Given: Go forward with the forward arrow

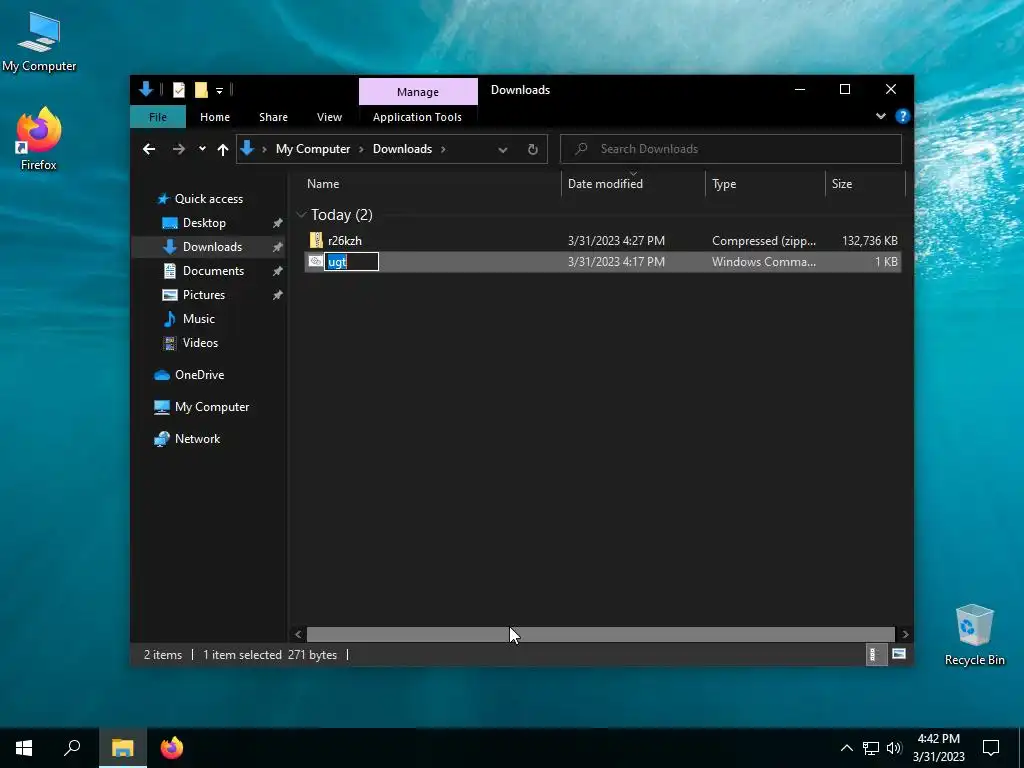Looking at the screenshot, I should [x=178, y=150].
